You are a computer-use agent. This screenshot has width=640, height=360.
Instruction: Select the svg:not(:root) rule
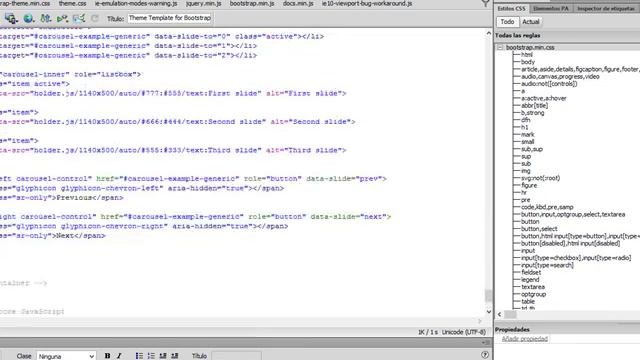click(540, 178)
